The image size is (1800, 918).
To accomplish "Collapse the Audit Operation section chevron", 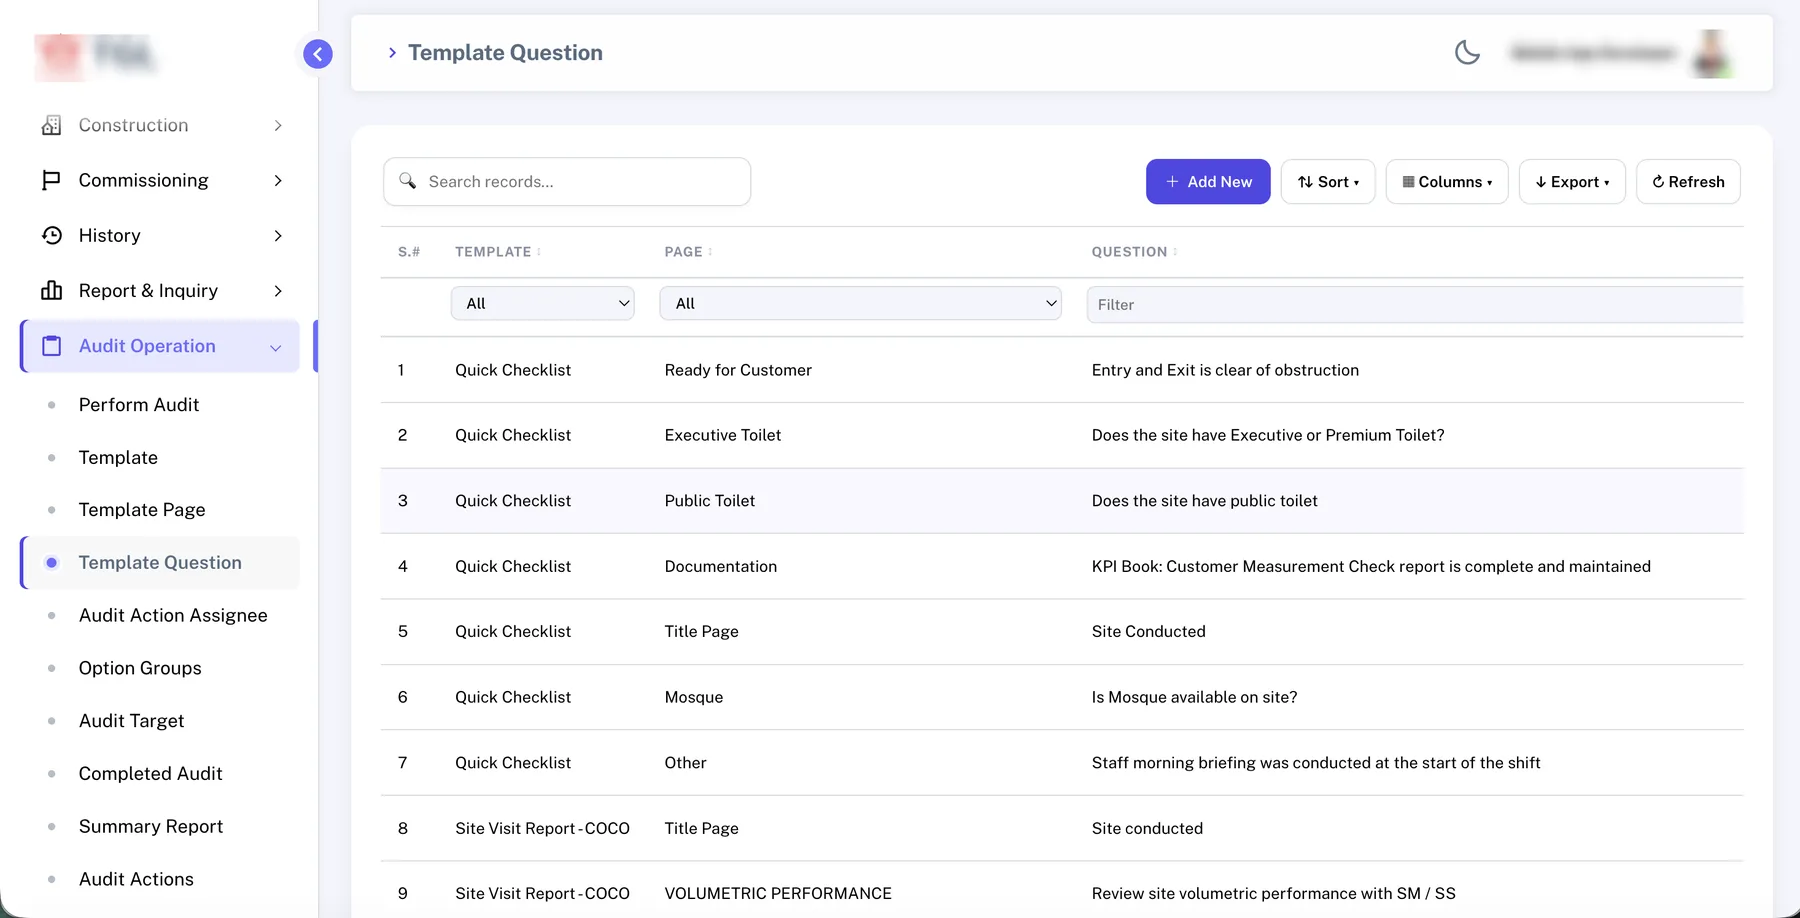I will click(276, 347).
